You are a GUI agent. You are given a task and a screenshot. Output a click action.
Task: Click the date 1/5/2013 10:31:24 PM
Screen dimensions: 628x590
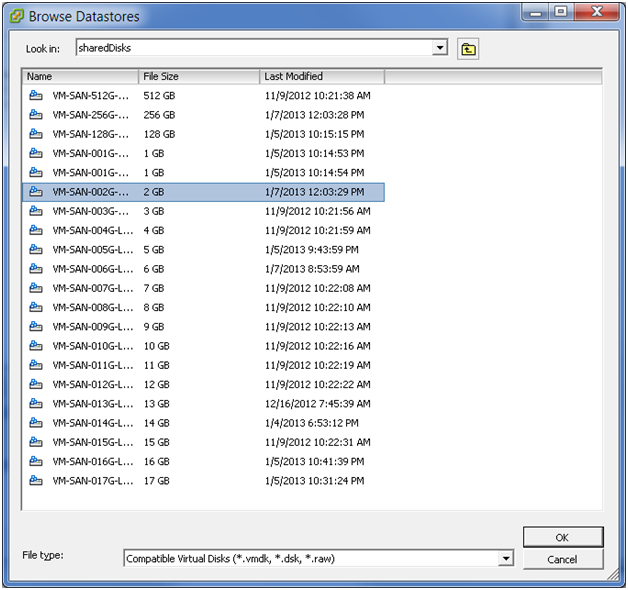(x=314, y=480)
